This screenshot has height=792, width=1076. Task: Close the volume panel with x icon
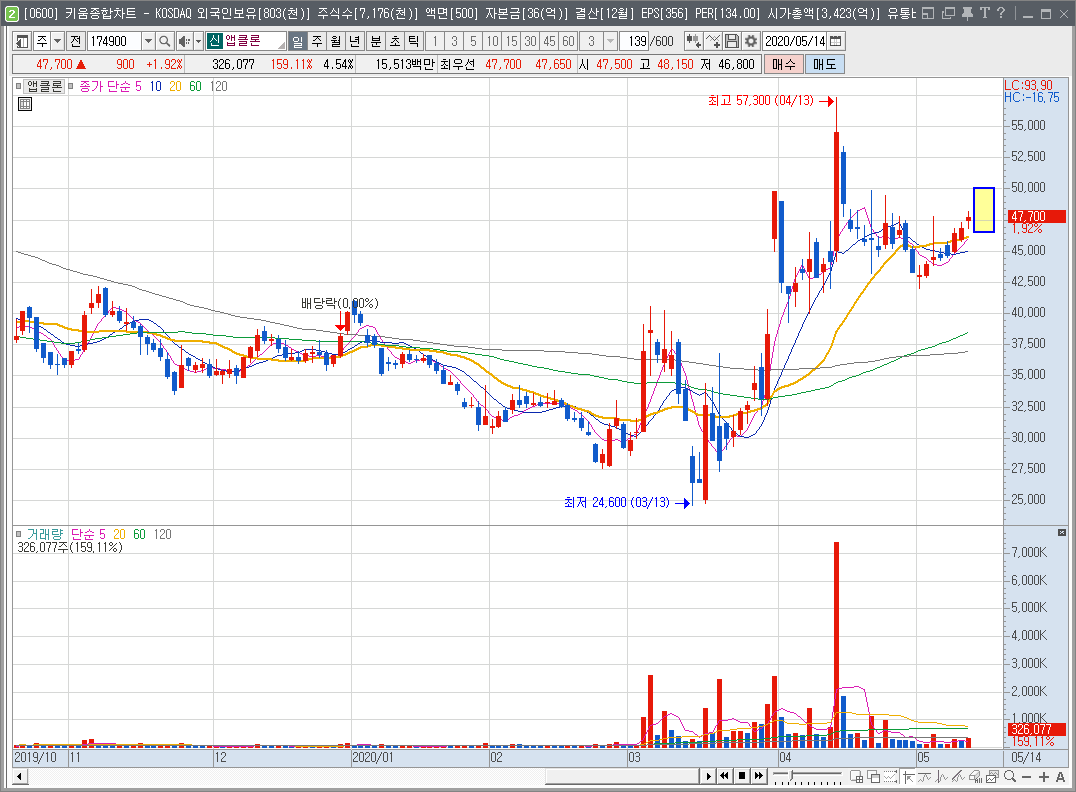click(1062, 533)
